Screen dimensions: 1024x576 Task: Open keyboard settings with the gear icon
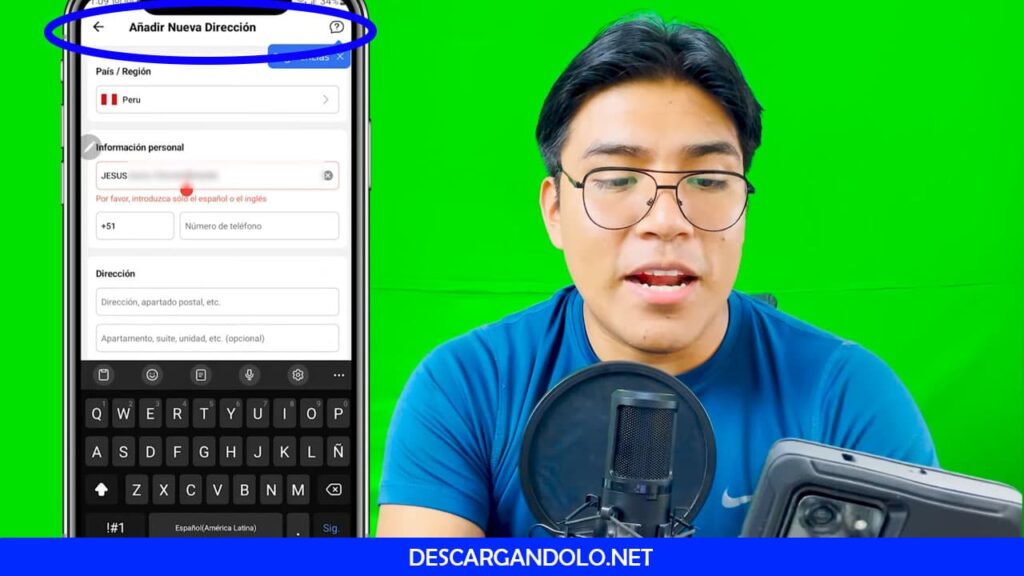298,376
